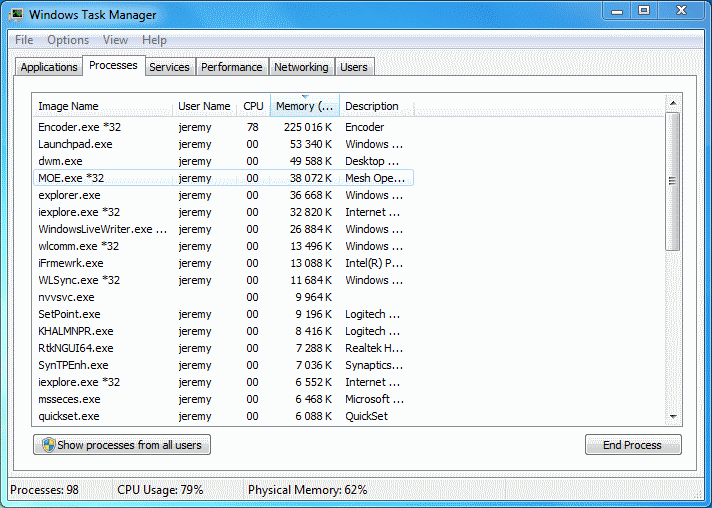The height and width of the screenshot is (508, 712).
Task: Select iexplore.exe *32 using 32 820 K
Action: tap(223, 212)
